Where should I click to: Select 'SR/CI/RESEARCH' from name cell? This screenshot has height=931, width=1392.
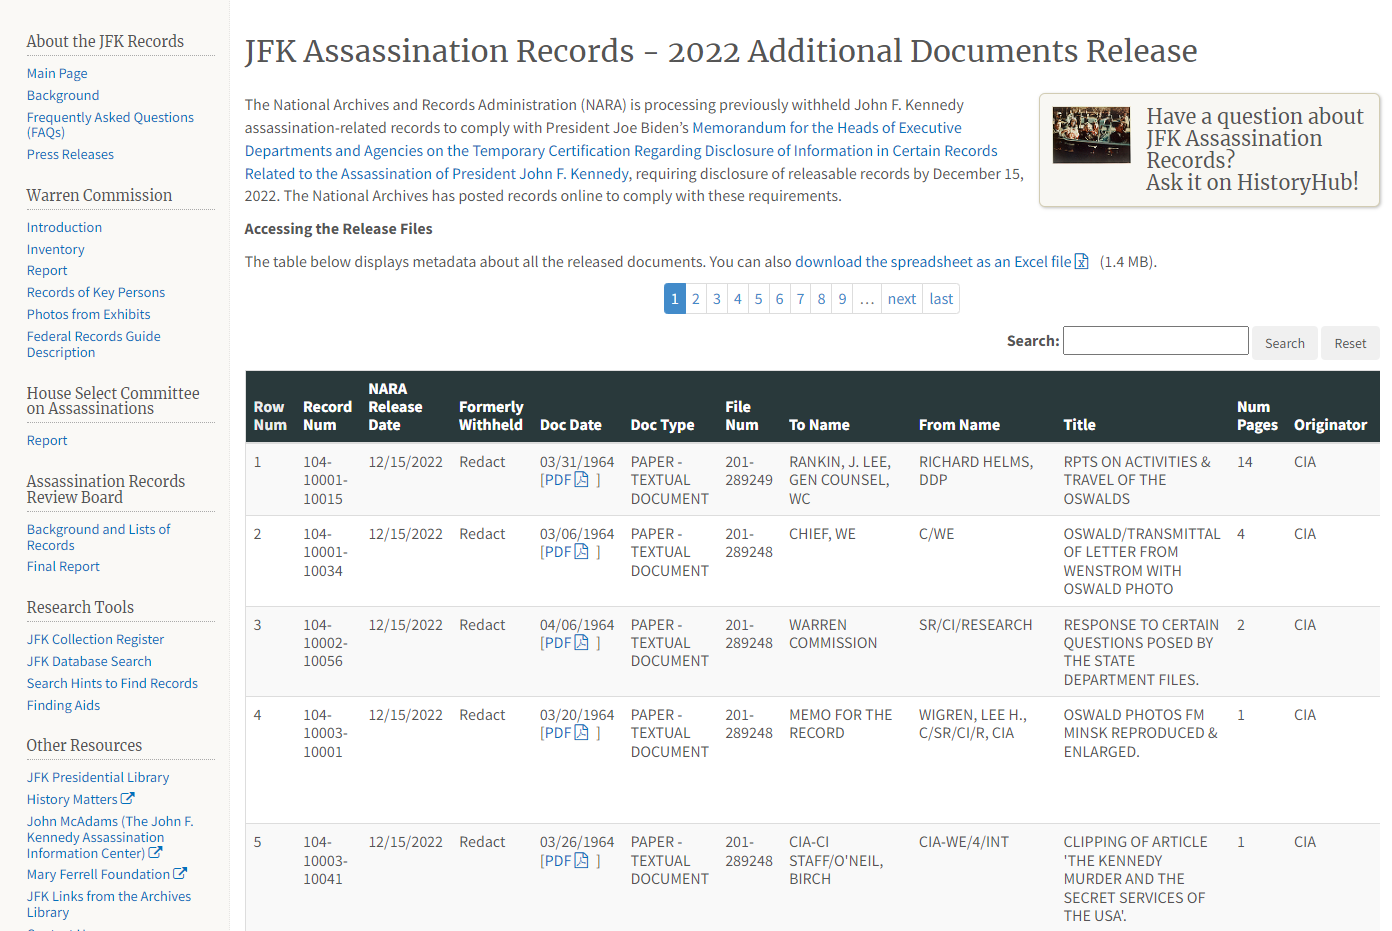[975, 625]
